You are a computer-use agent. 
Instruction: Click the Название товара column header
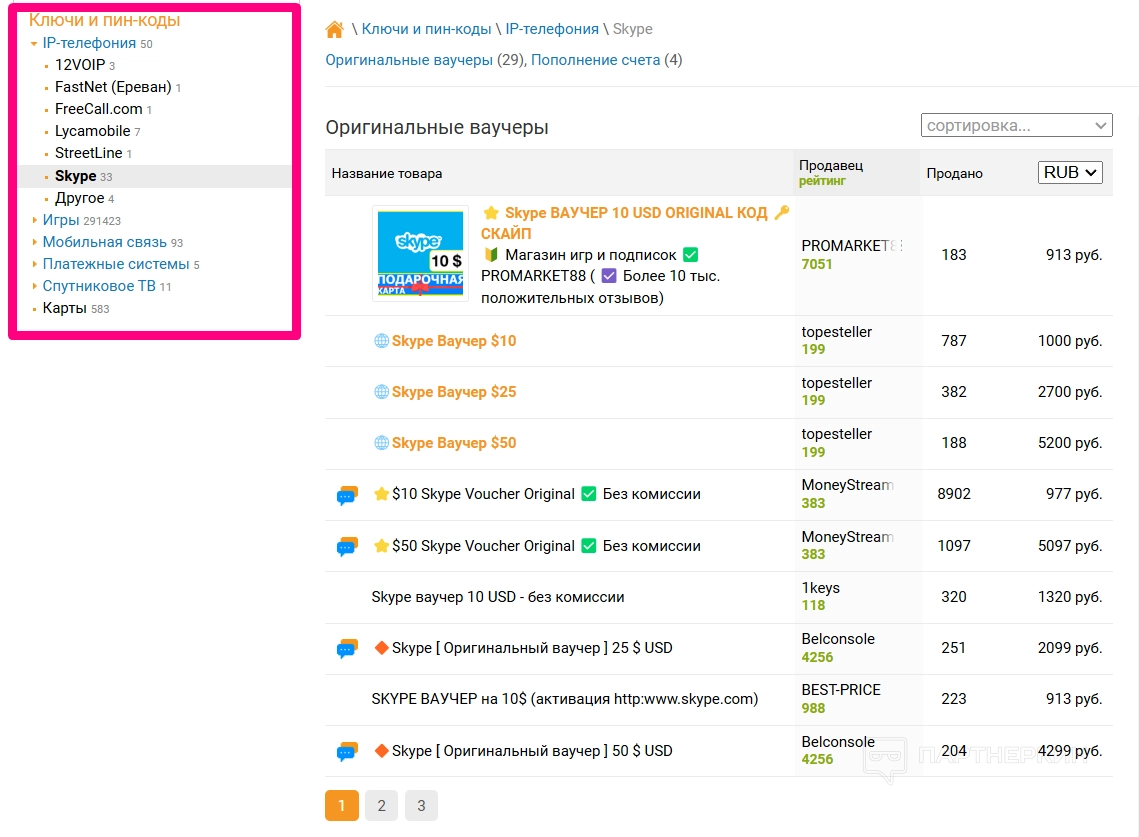coord(386,174)
